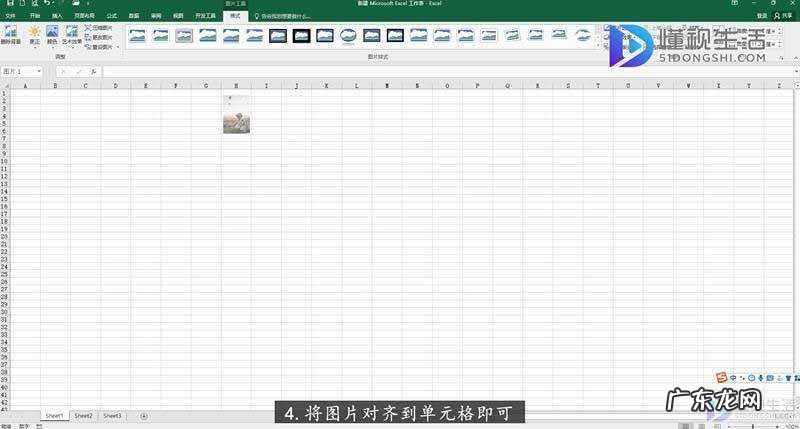Click inside the formula bar
The height and width of the screenshot is (429, 800).
click(449, 71)
